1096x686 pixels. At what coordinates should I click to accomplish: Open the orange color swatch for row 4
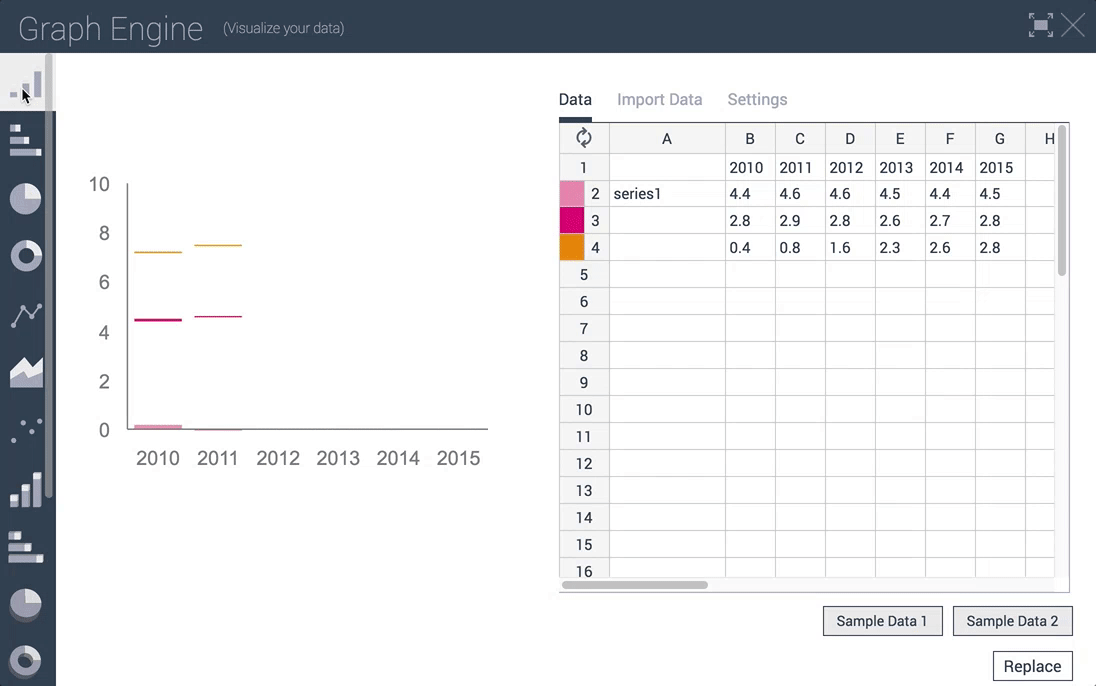(x=572, y=248)
